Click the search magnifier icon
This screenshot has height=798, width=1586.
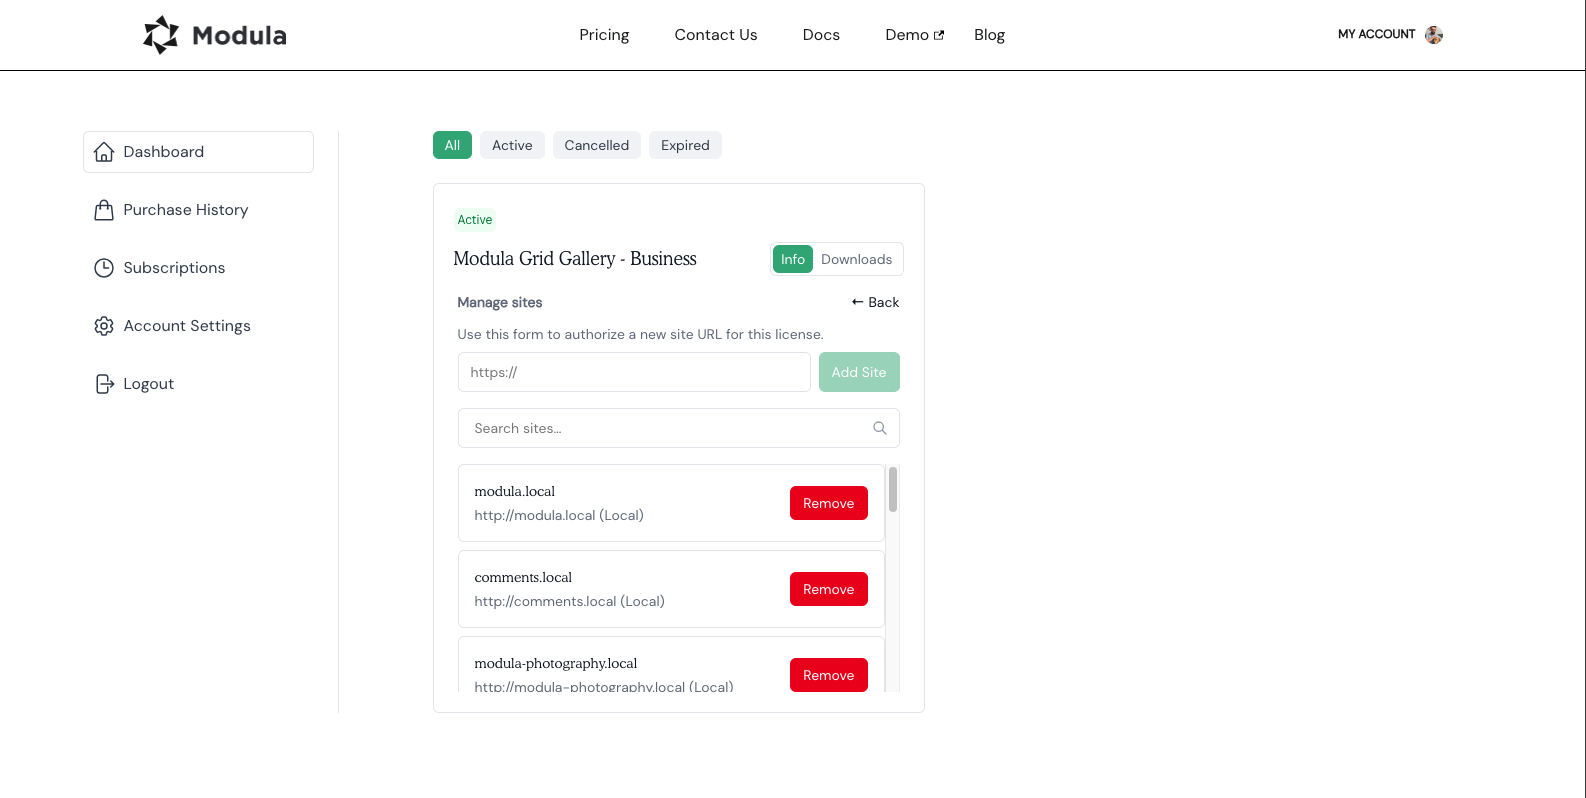pyautogui.click(x=880, y=428)
